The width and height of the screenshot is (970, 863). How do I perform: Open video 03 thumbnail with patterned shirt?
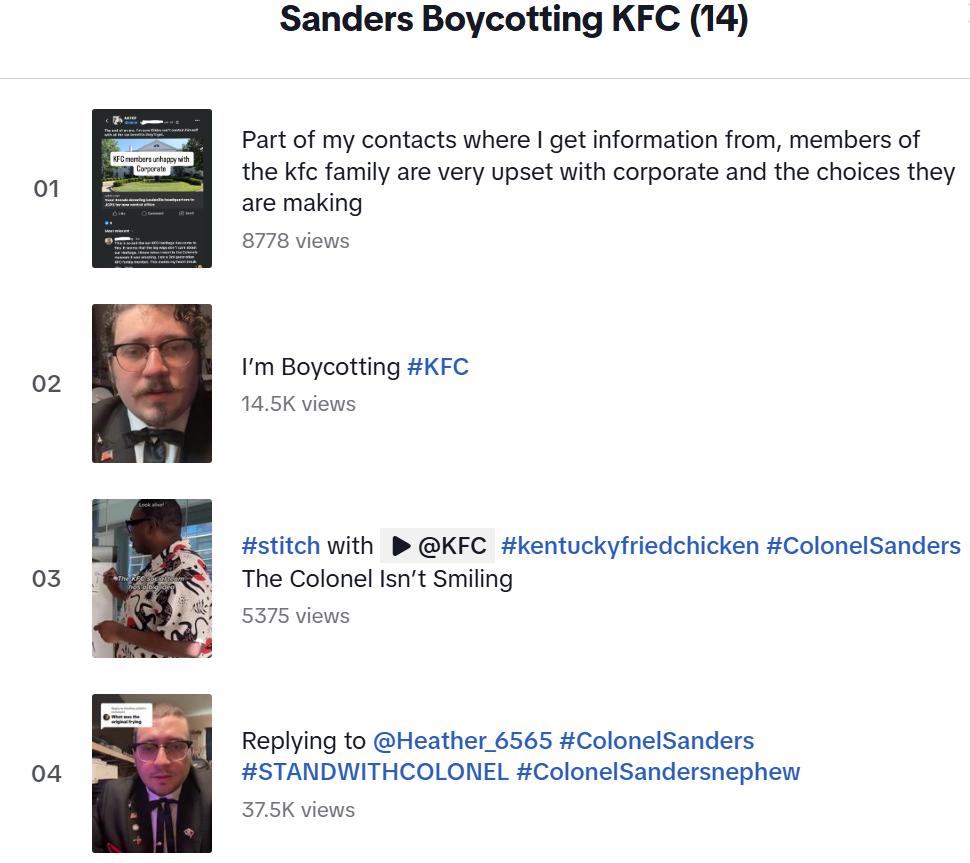pos(152,578)
